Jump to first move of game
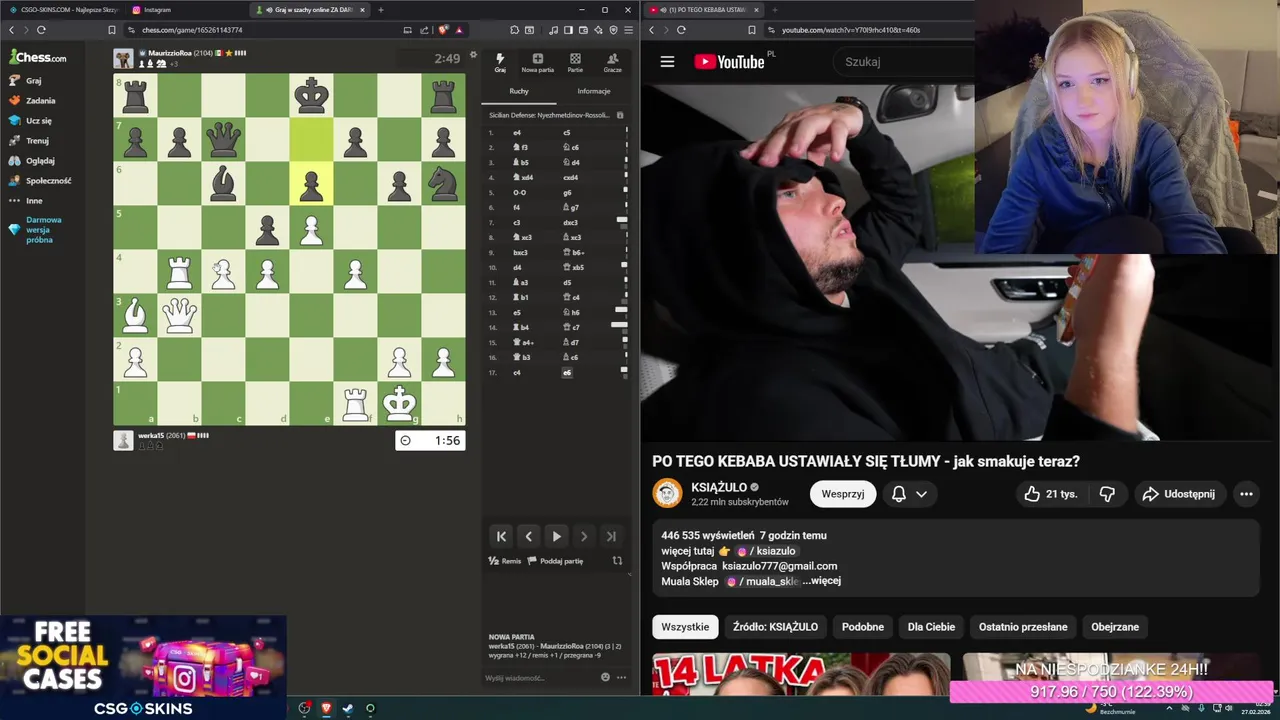The height and width of the screenshot is (720, 1280). (502, 536)
